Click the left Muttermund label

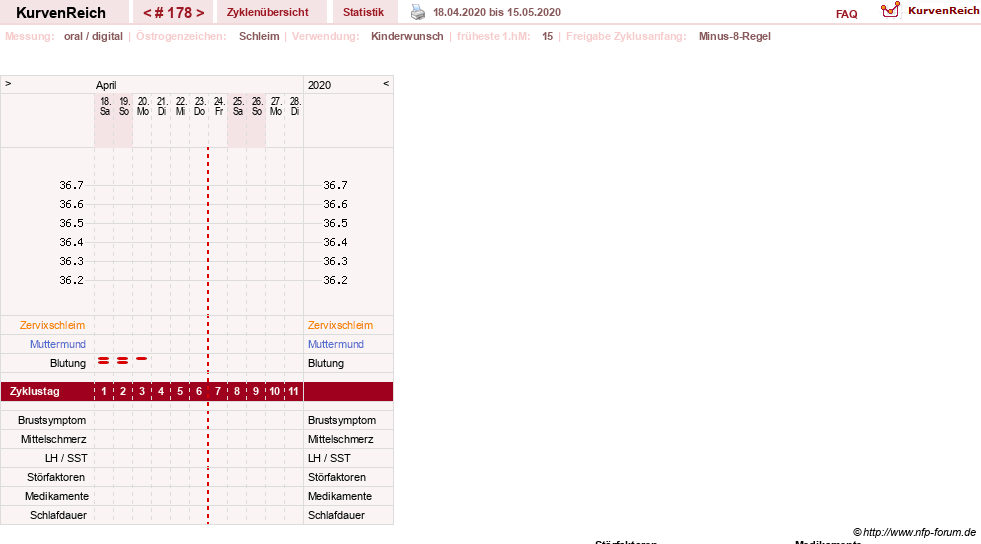coord(58,344)
